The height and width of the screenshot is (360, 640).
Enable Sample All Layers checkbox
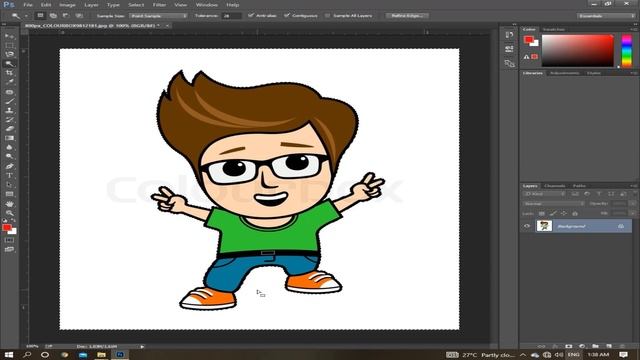coord(327,16)
